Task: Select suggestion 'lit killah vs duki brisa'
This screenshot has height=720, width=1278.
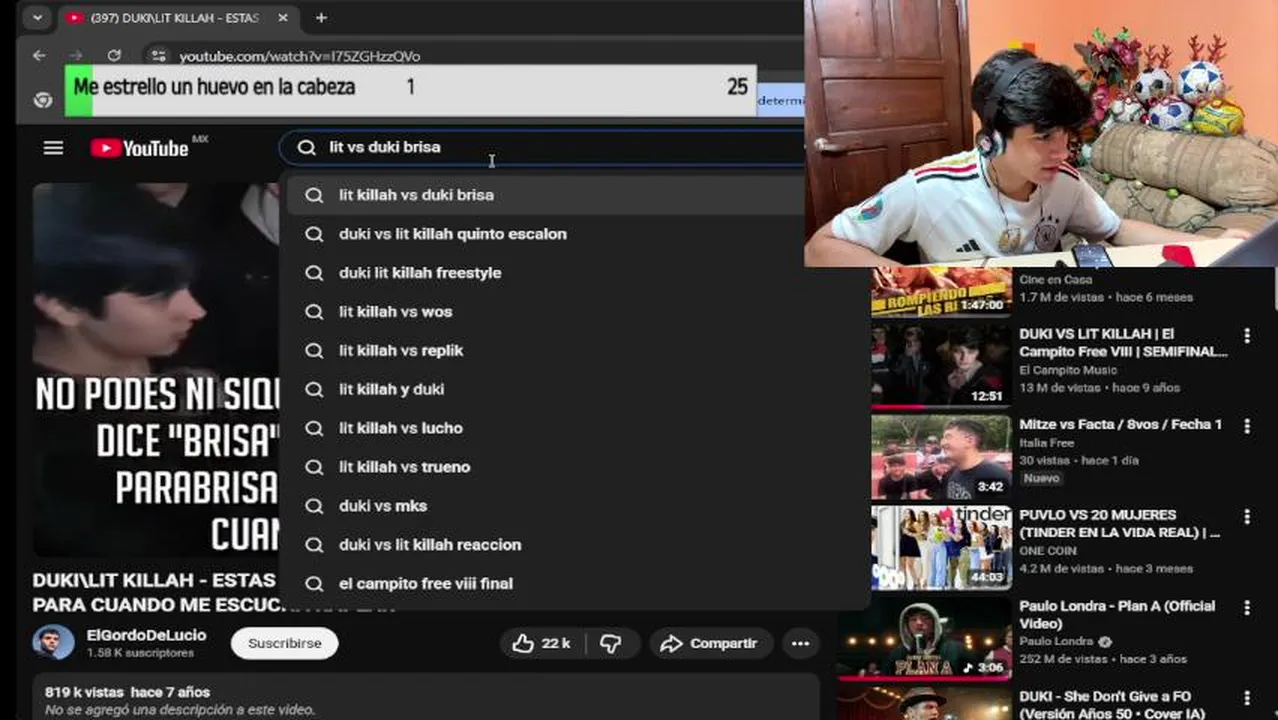Action: [x=545, y=195]
